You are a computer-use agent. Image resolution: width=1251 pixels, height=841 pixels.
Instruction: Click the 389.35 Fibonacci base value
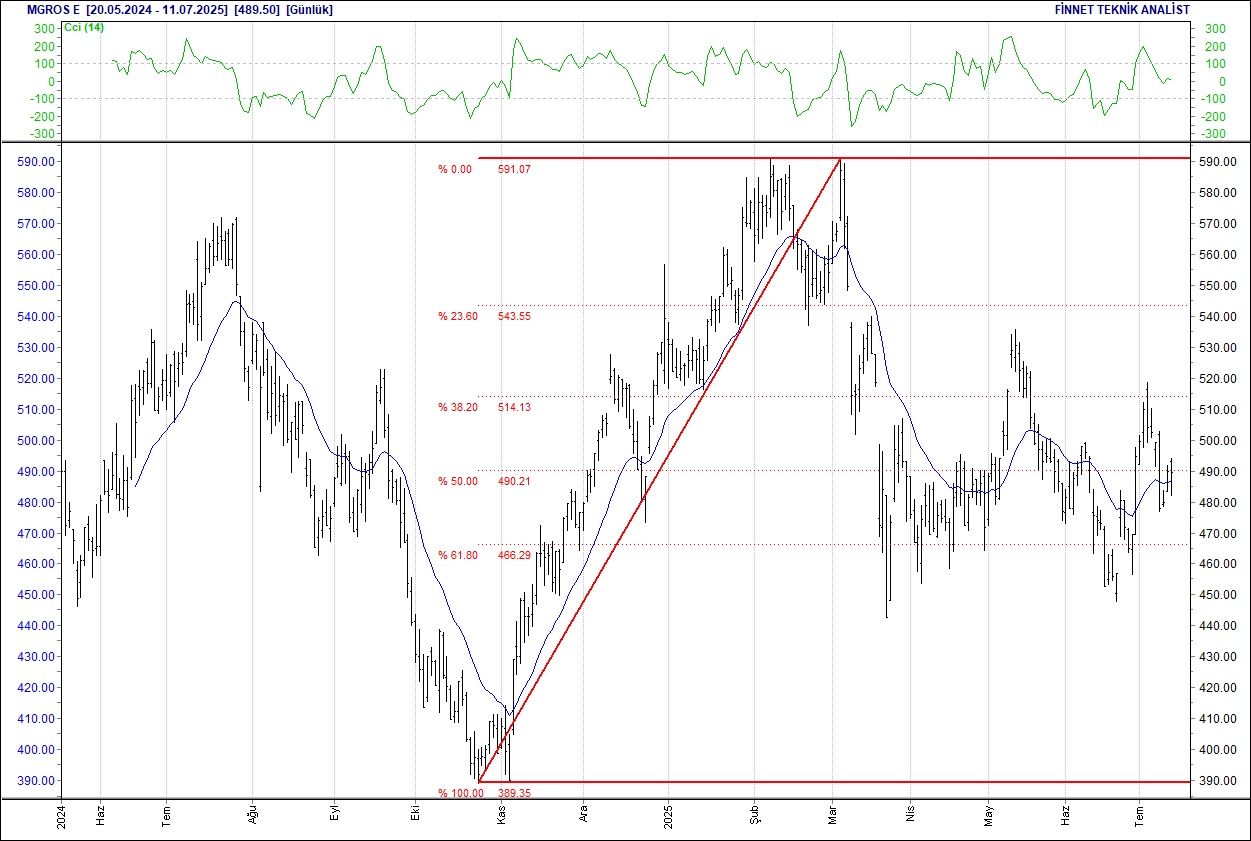[x=514, y=793]
